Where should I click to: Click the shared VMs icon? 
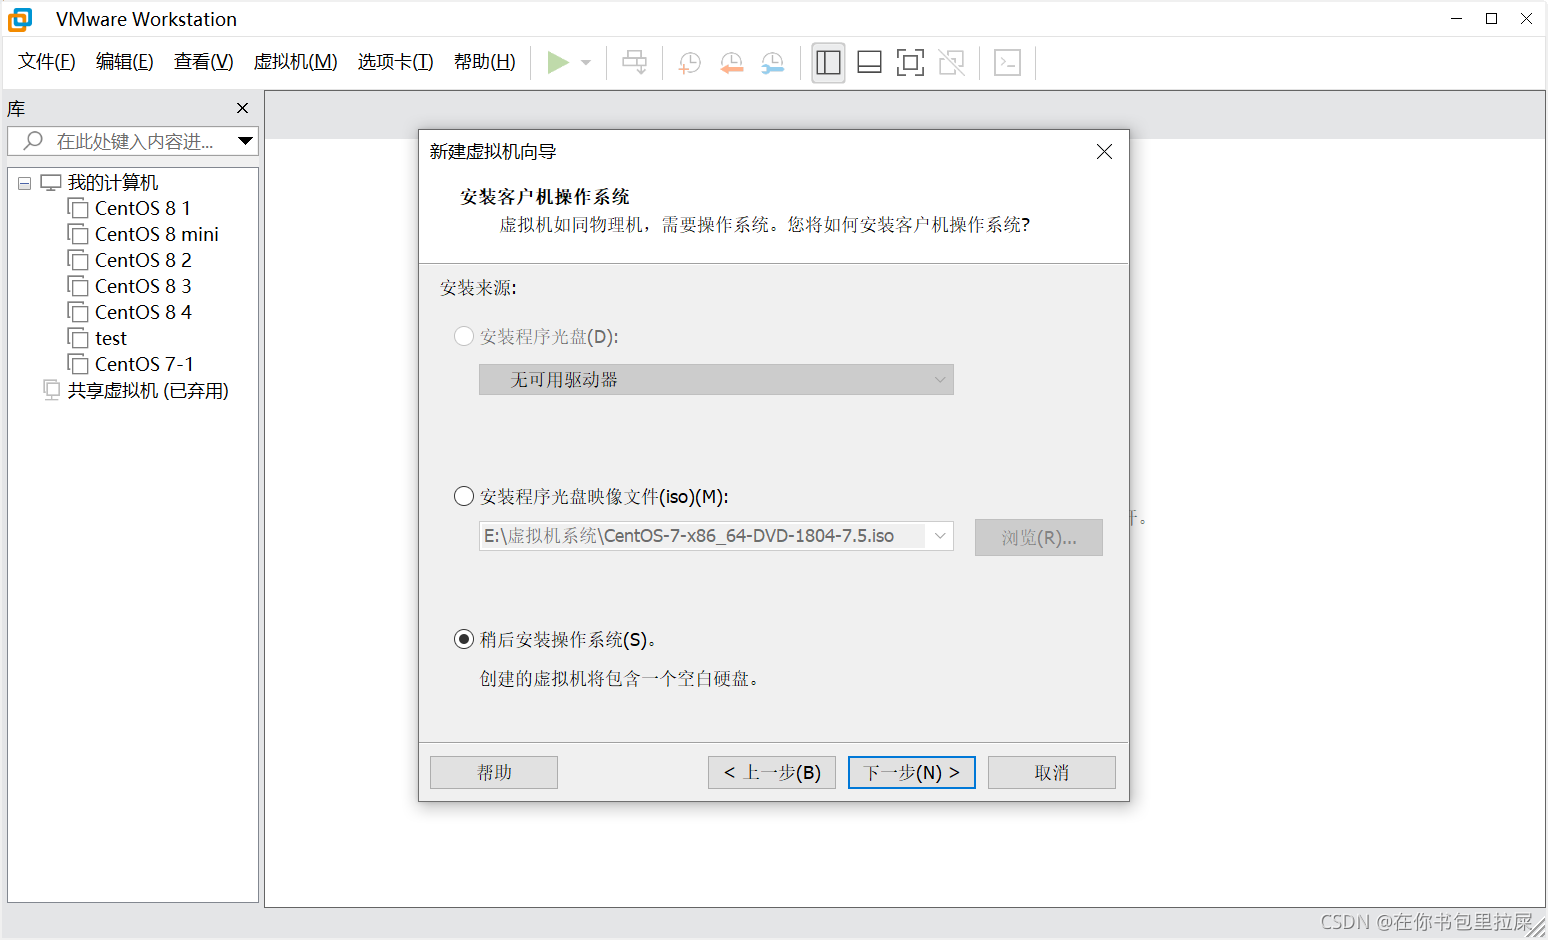[52, 390]
